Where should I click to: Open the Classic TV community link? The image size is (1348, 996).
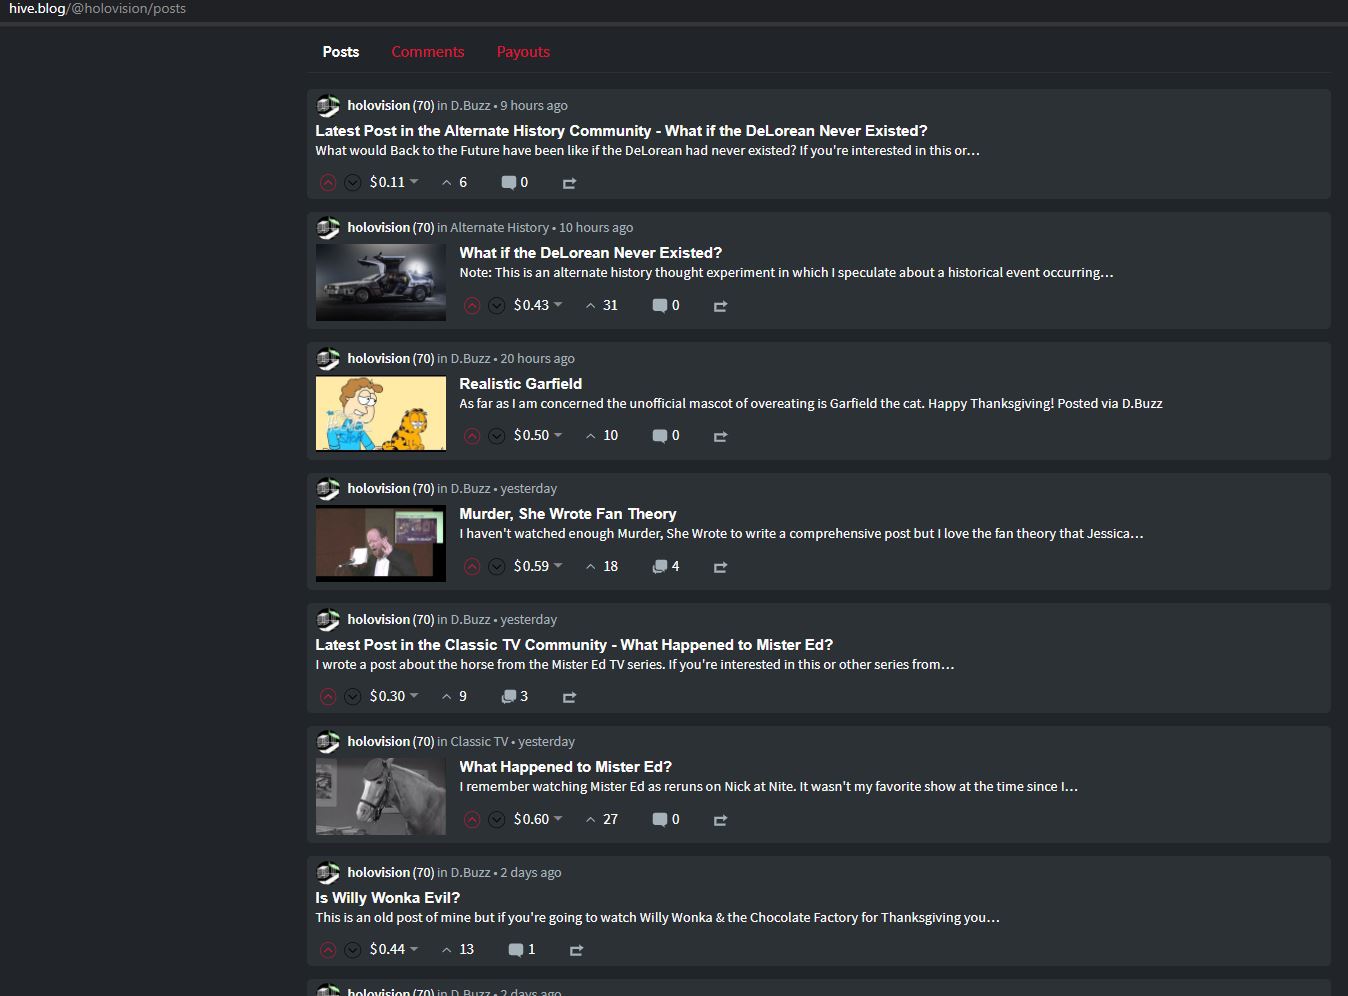(x=479, y=742)
